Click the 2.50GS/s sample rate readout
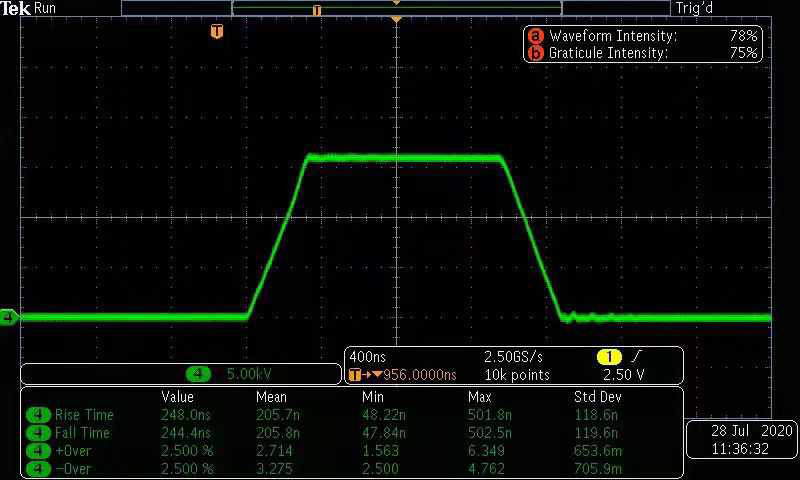The height and width of the screenshot is (480, 800). coord(513,357)
